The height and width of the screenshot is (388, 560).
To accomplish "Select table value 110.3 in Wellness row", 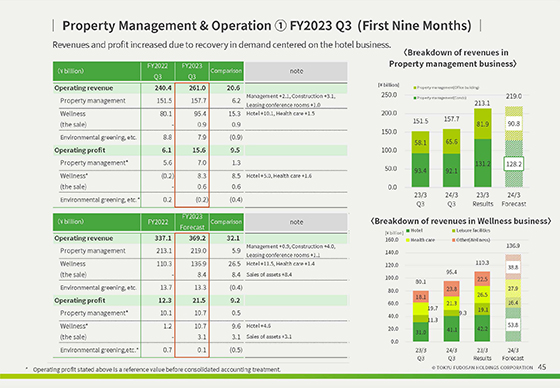I will (164, 264).
